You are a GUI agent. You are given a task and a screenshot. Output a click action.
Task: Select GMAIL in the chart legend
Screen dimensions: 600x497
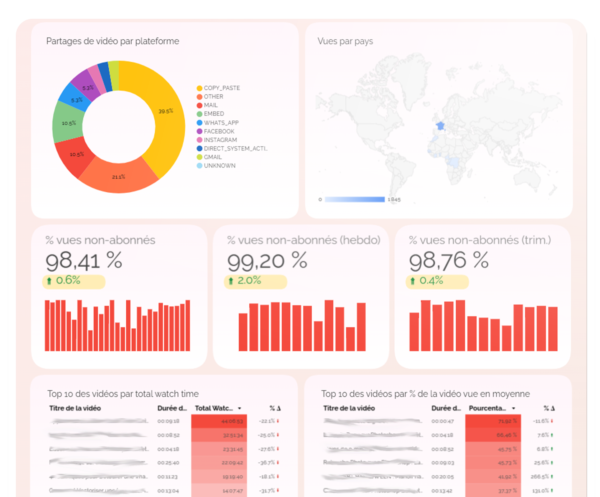pos(209,157)
